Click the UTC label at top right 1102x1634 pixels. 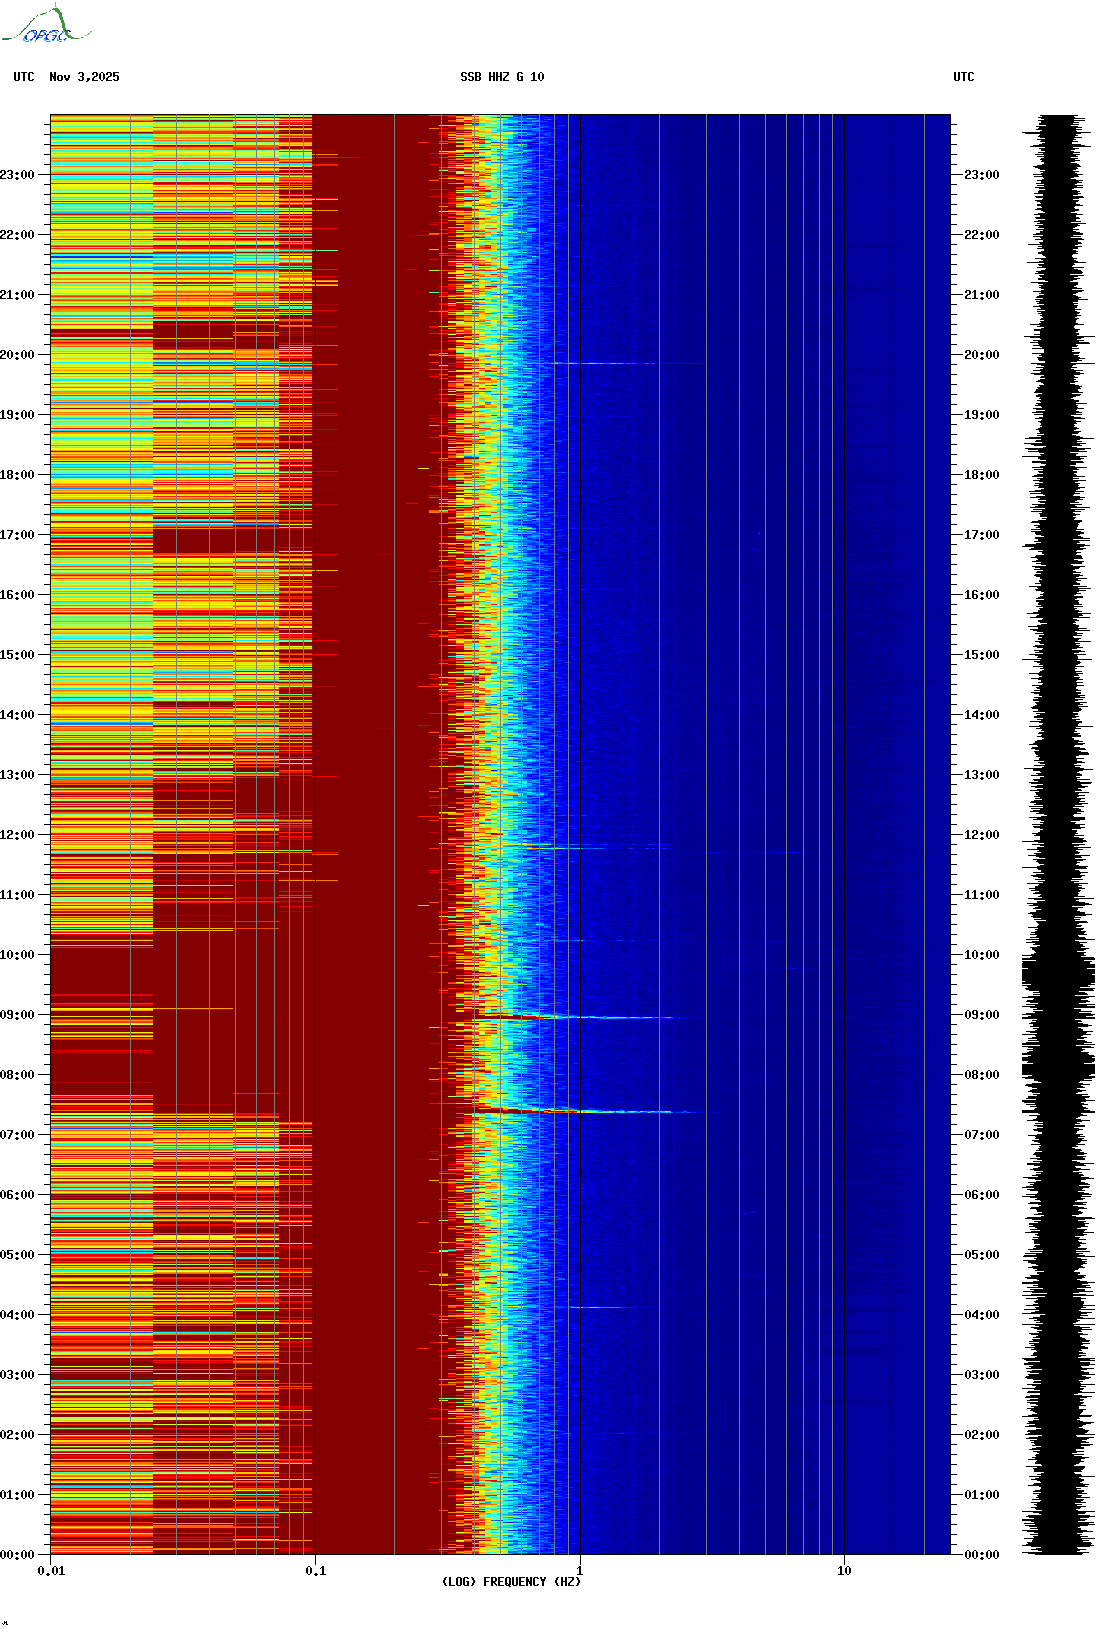(963, 77)
